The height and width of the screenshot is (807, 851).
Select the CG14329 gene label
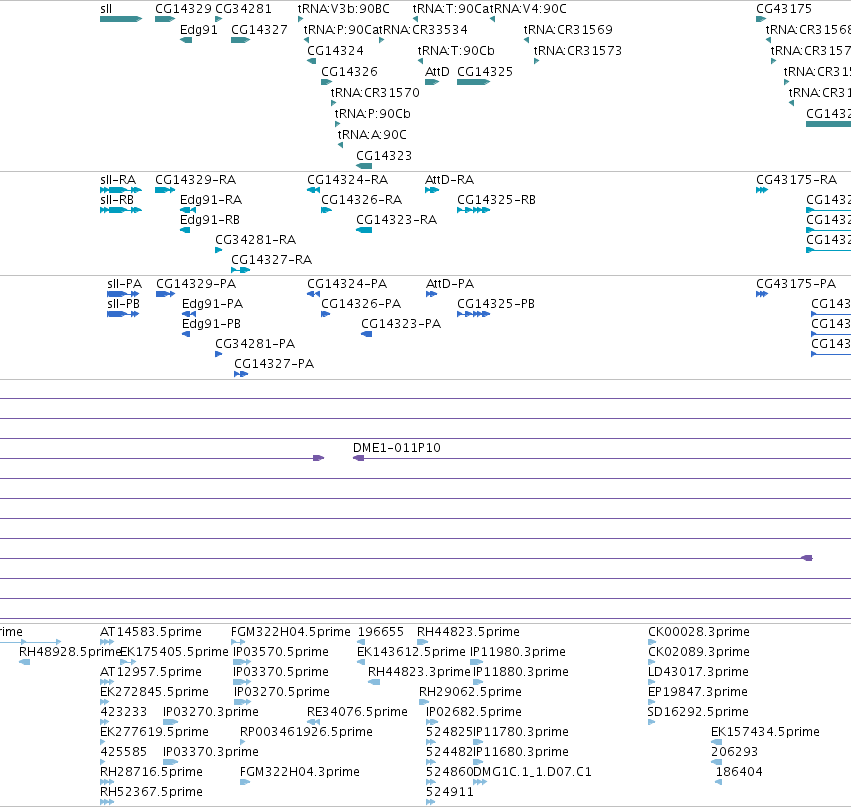click(183, 9)
